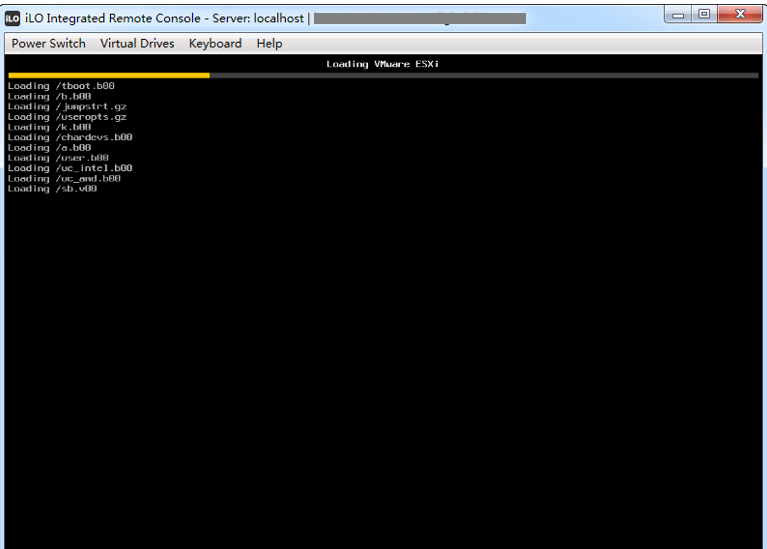Image resolution: width=767 pixels, height=549 pixels.
Task: Select the 'Loading /k.b00' line
Action: coord(49,127)
